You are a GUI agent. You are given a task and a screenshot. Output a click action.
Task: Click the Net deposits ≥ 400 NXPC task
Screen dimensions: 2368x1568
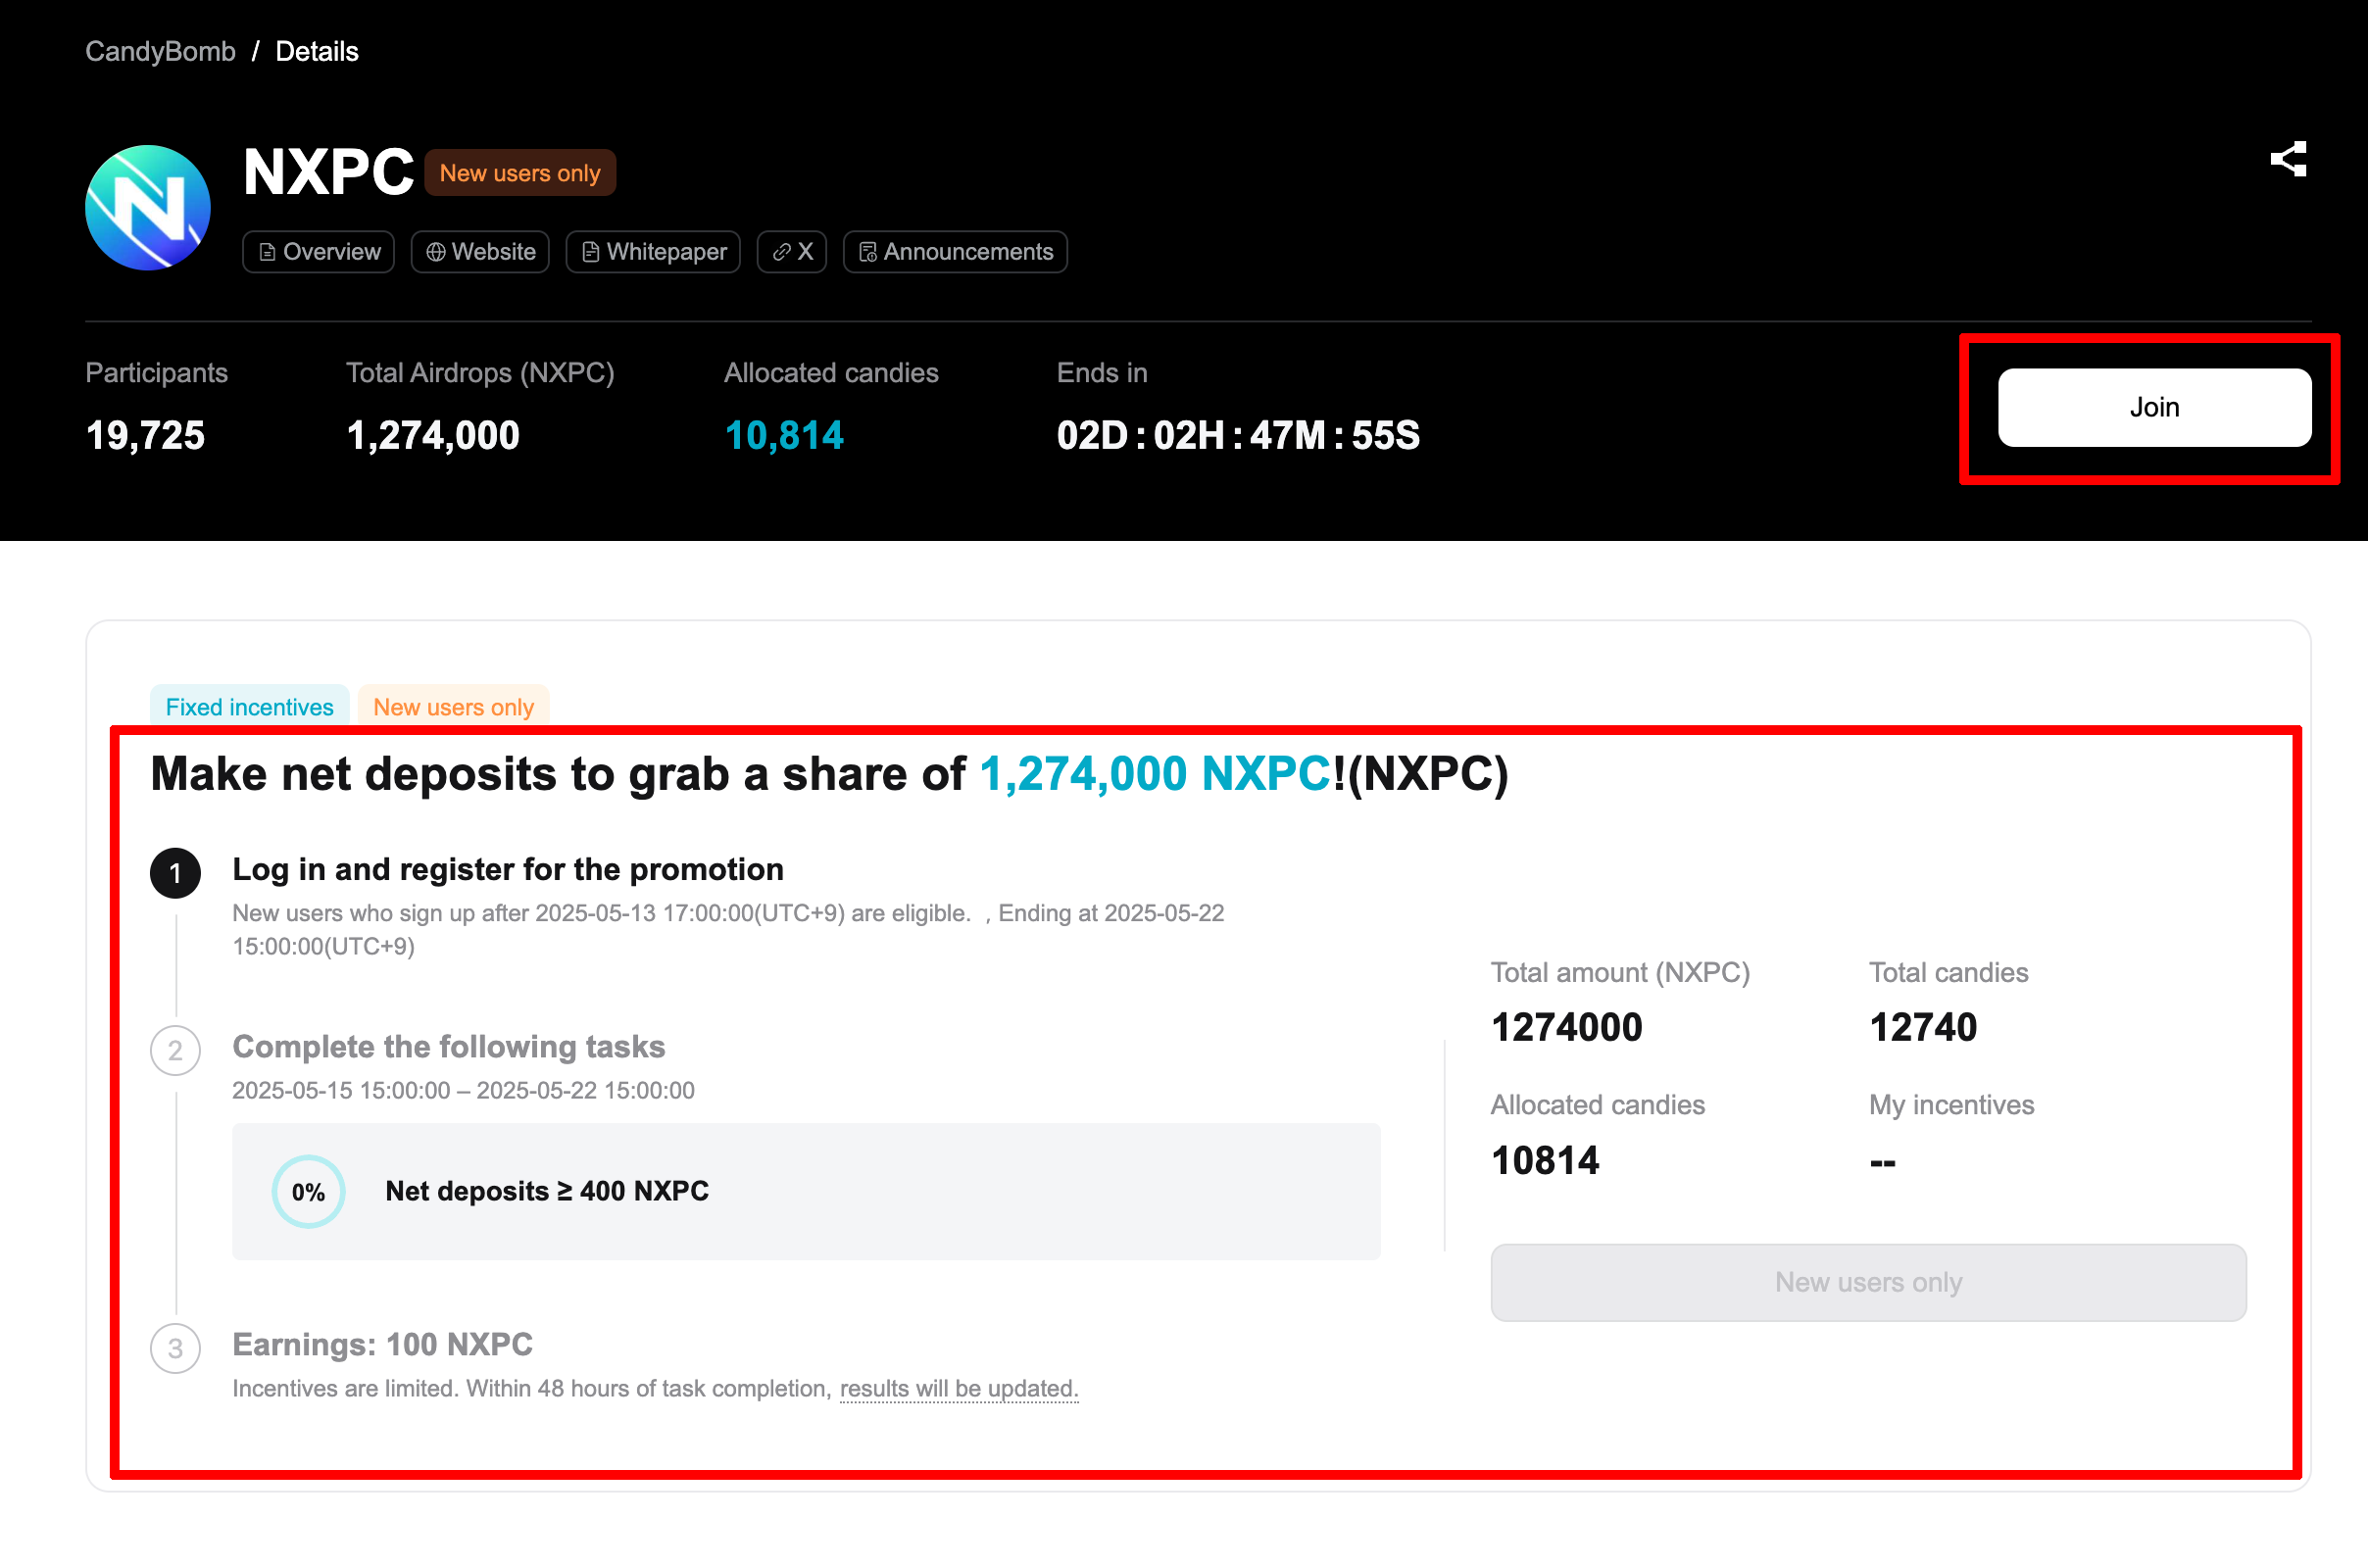(546, 1191)
